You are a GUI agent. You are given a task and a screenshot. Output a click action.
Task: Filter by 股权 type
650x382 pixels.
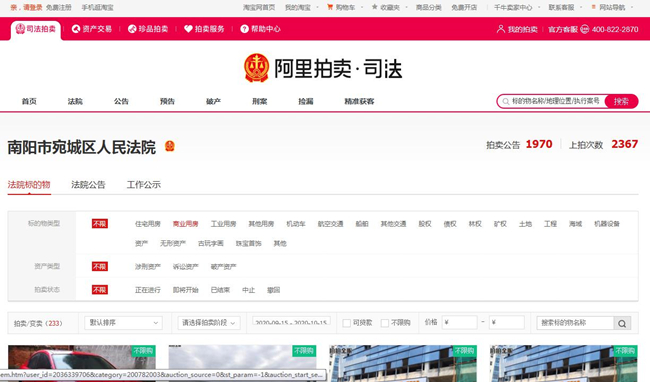coord(425,224)
